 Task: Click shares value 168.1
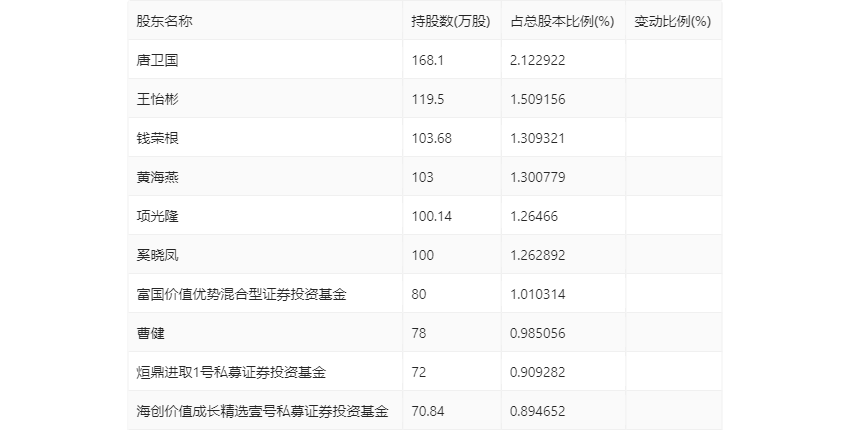tap(428, 60)
